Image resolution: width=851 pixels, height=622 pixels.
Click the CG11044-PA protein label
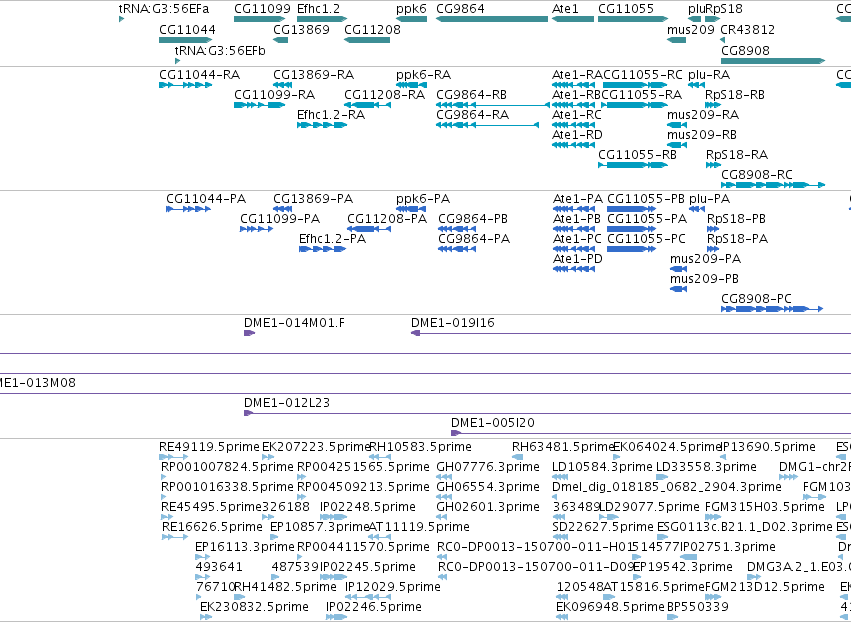point(206,199)
